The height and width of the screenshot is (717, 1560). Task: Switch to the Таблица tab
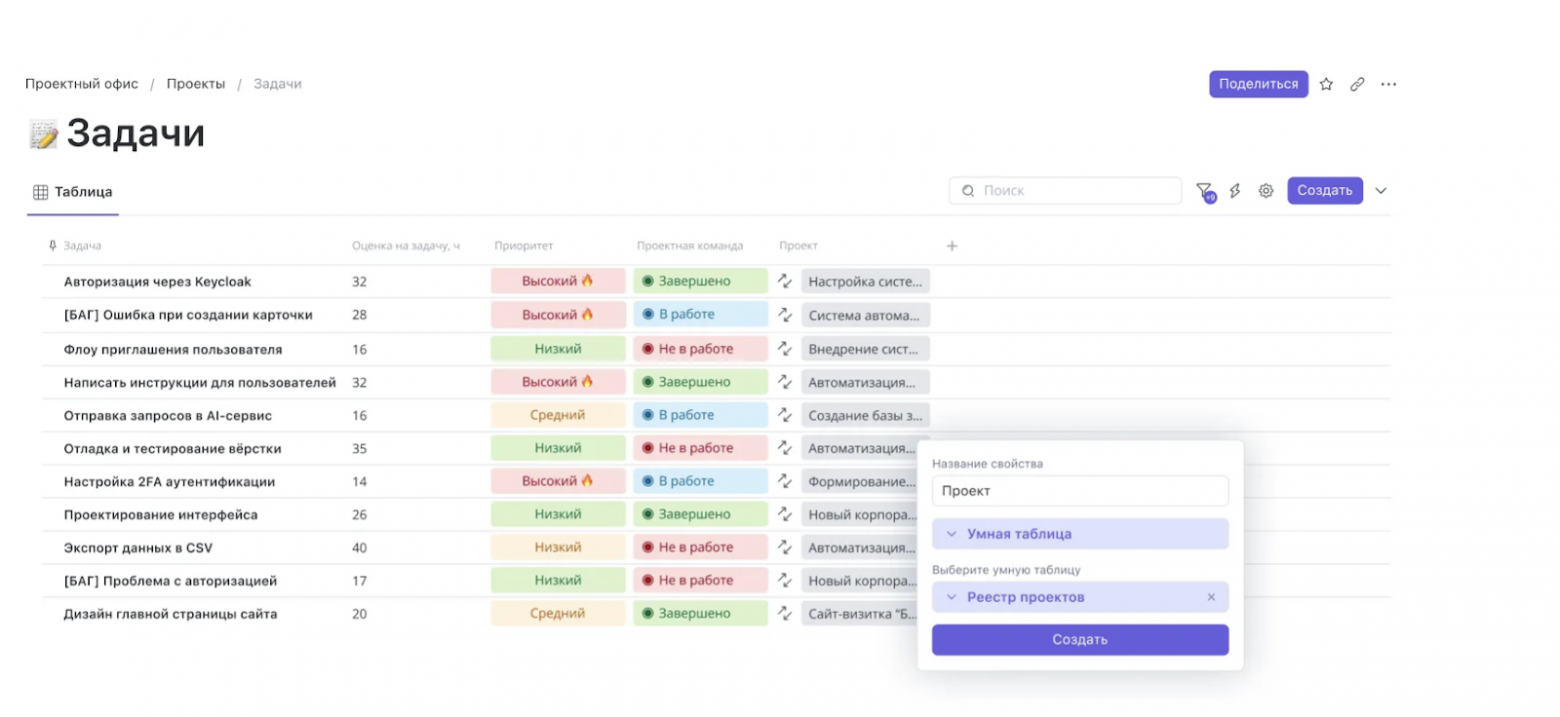click(x=72, y=191)
